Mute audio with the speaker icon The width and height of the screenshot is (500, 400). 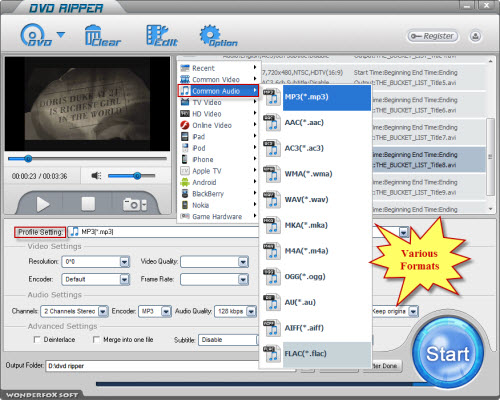point(96,175)
